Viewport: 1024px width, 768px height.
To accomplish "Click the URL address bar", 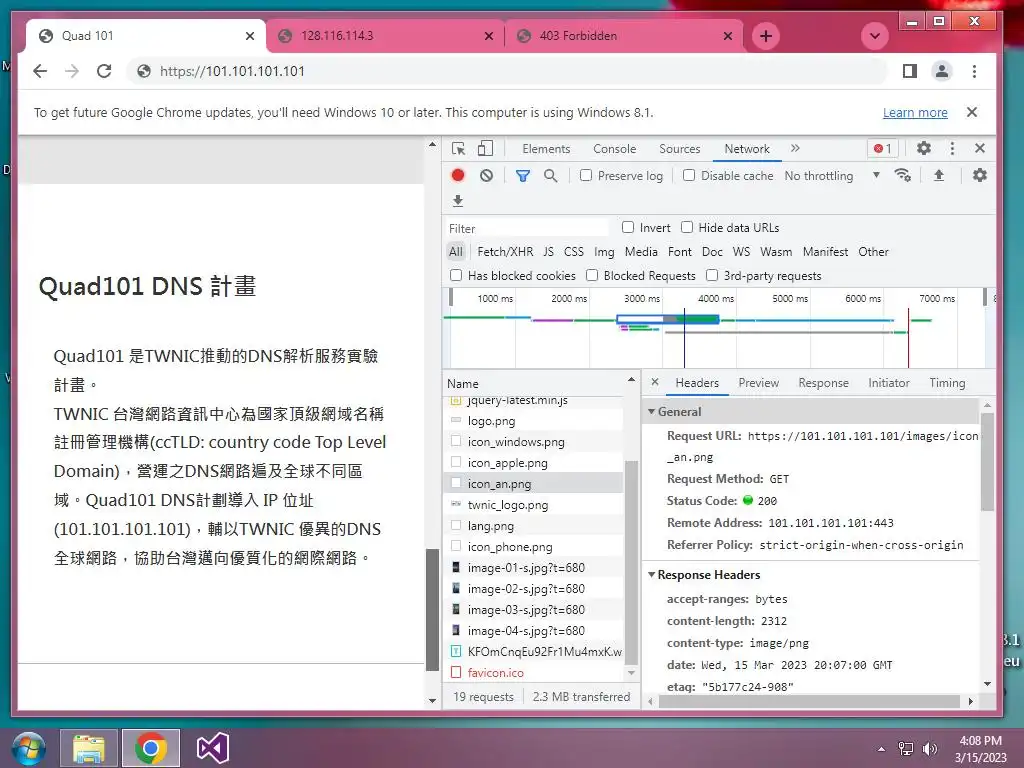I will point(509,71).
